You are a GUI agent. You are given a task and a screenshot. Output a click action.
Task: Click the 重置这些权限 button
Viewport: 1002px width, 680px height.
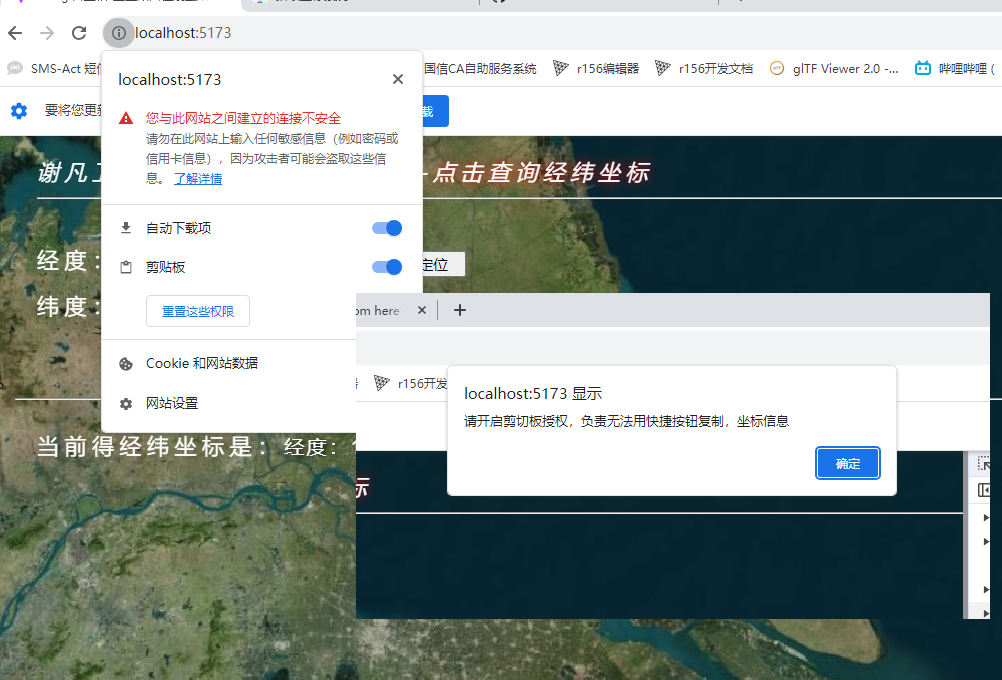point(198,311)
